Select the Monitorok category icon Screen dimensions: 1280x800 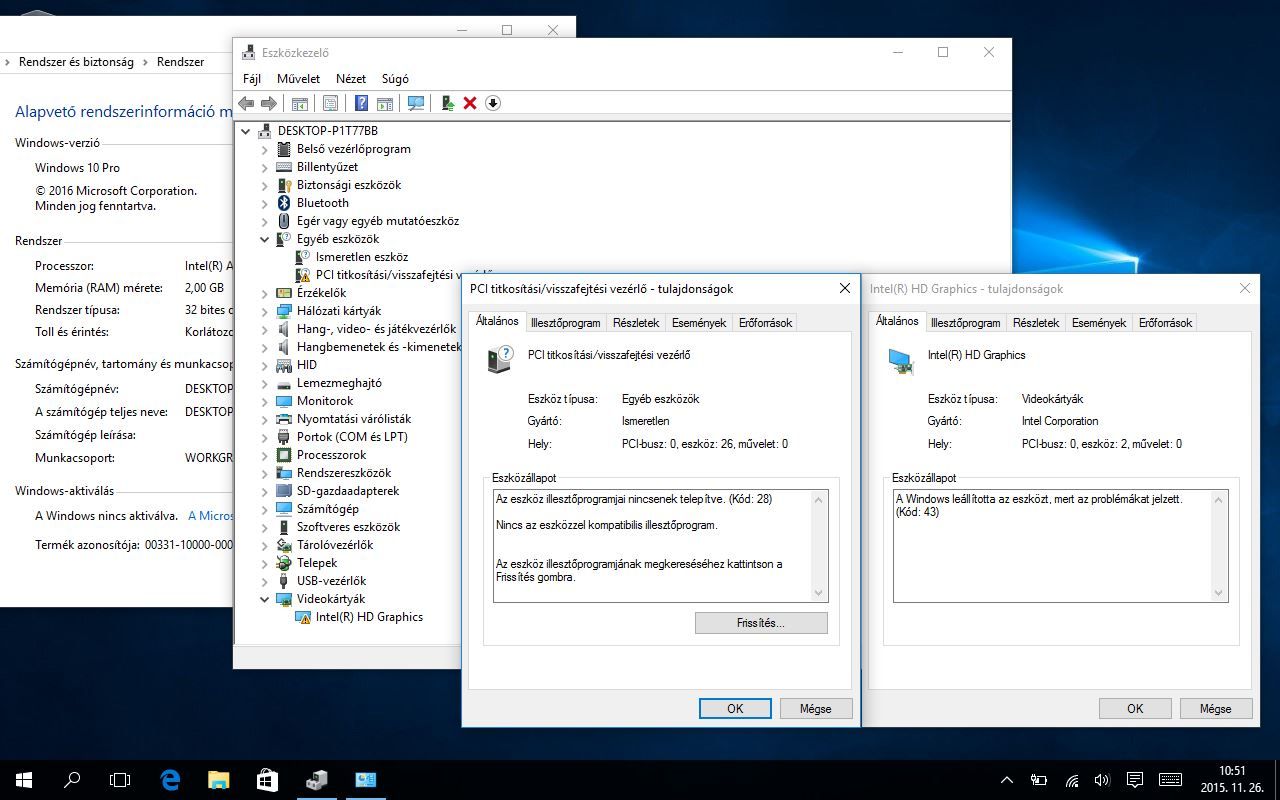pyautogui.click(x=284, y=401)
